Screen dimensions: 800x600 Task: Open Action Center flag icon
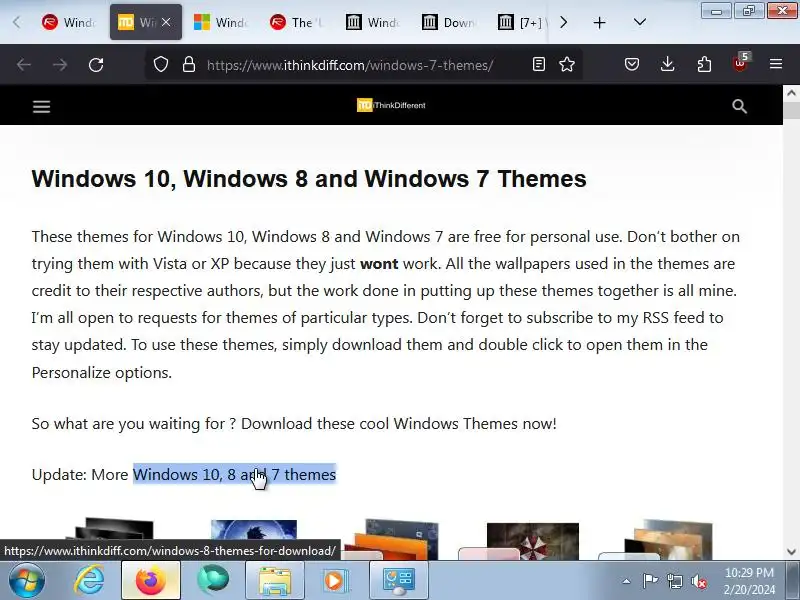(650, 581)
